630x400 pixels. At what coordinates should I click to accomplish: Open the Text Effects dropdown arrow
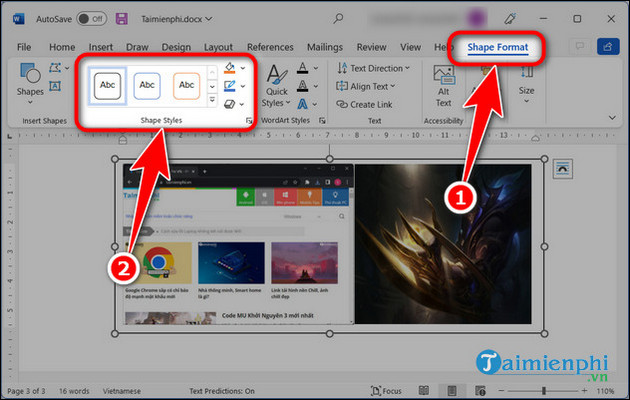315,104
